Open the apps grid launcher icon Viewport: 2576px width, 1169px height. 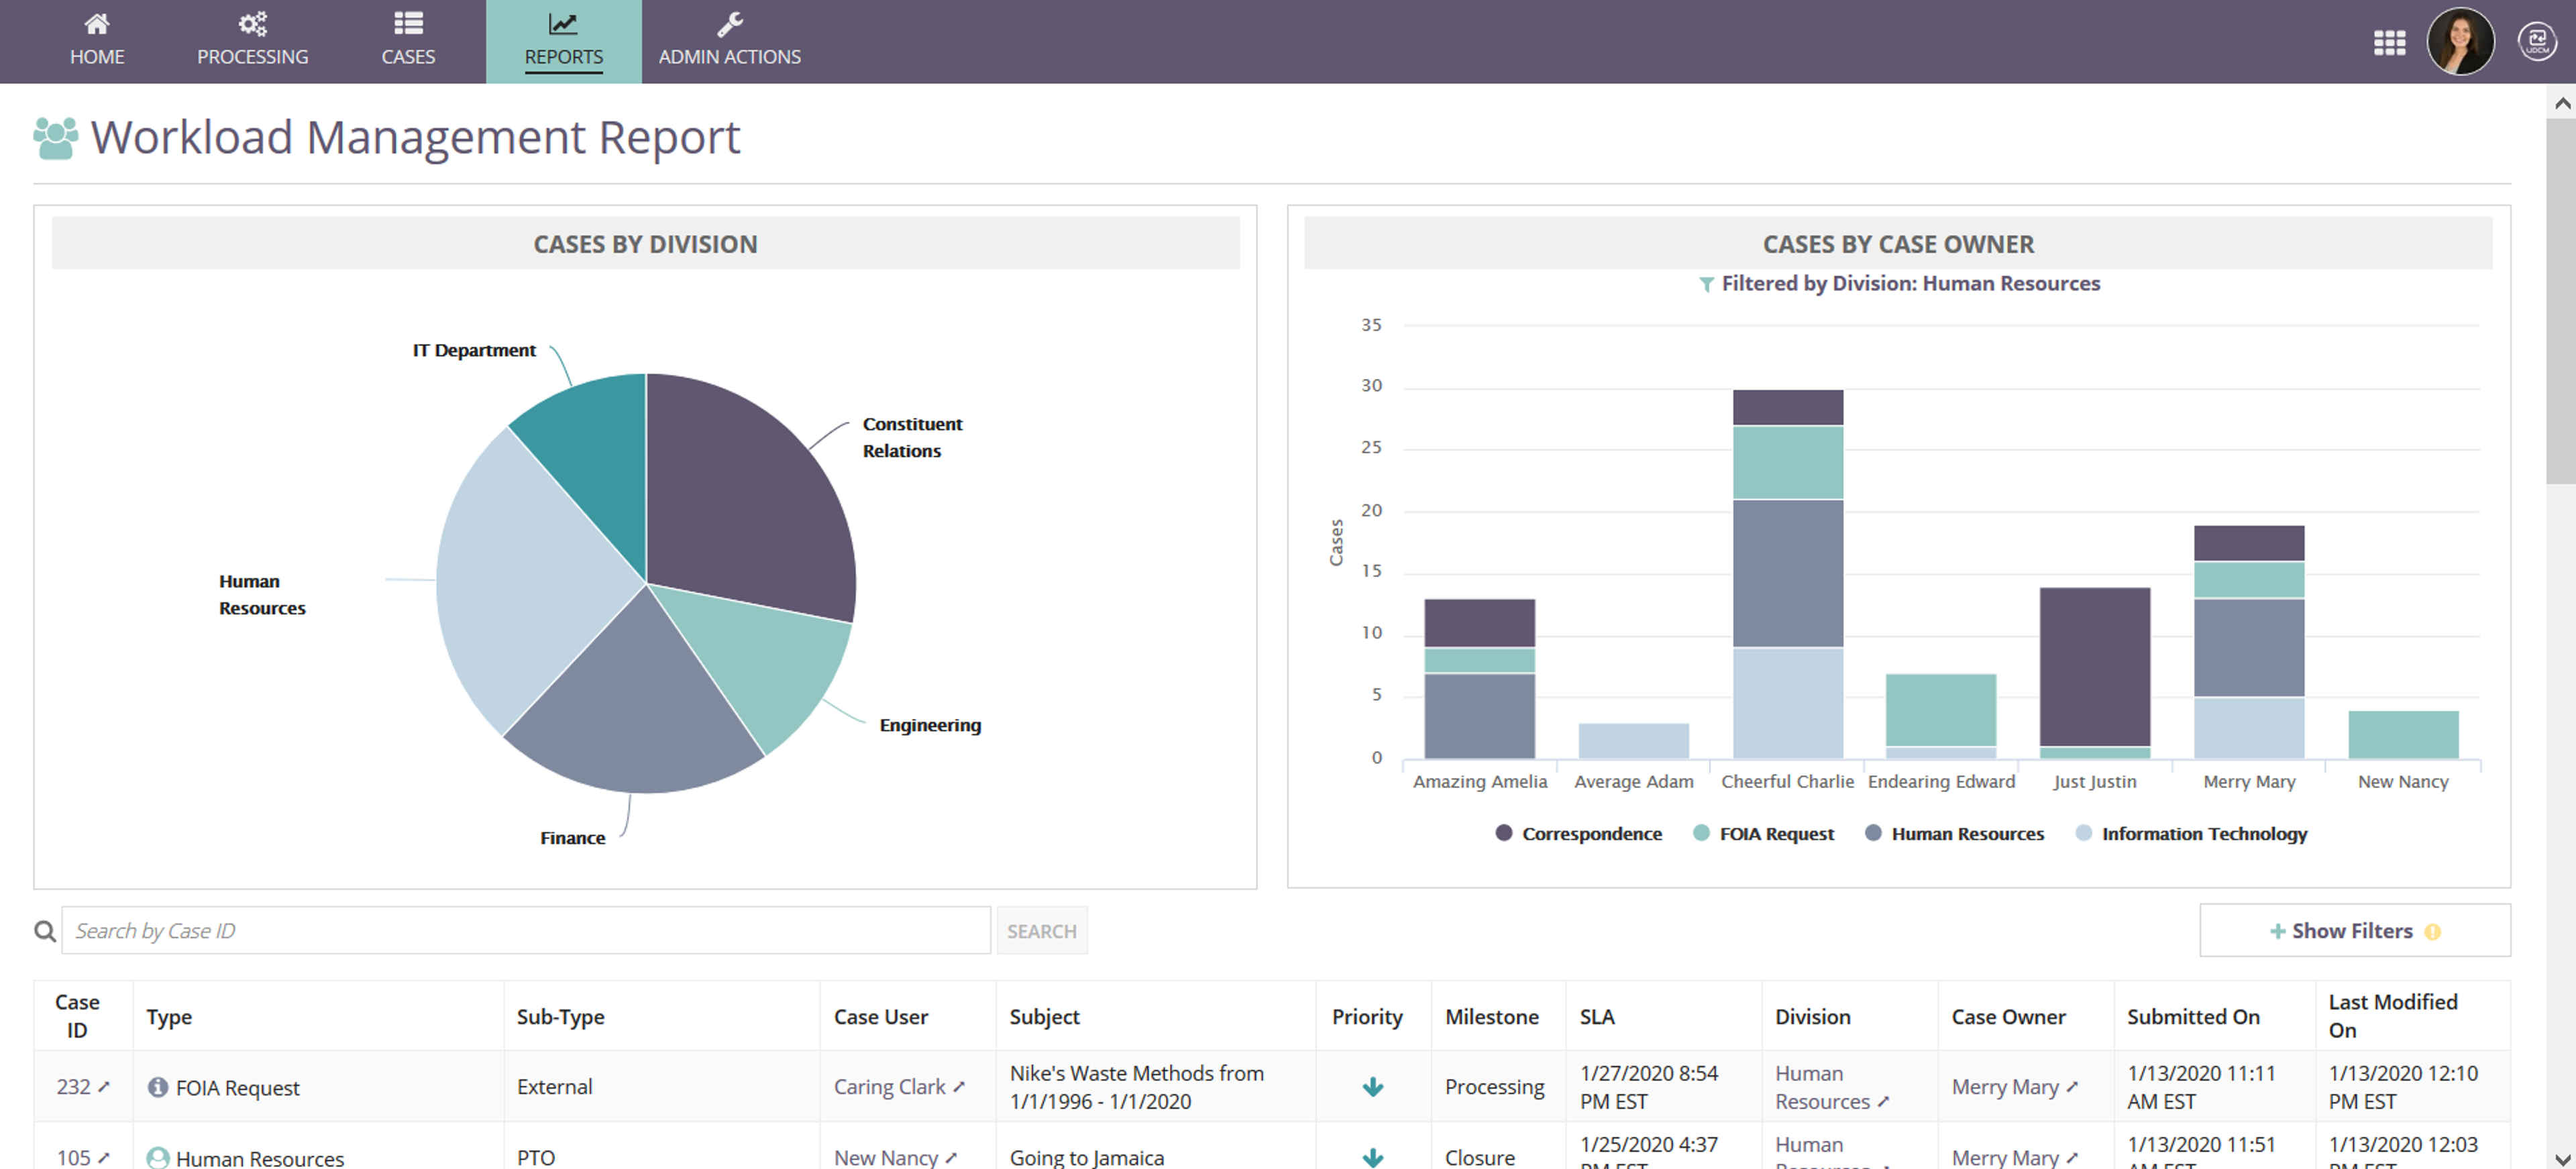click(2389, 42)
